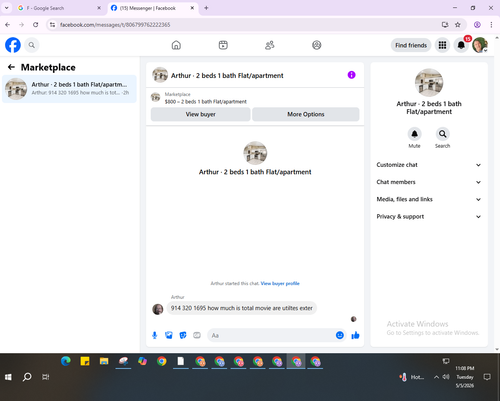Click the voice clip microphone icon
500x401 pixels.
[x=154, y=335]
